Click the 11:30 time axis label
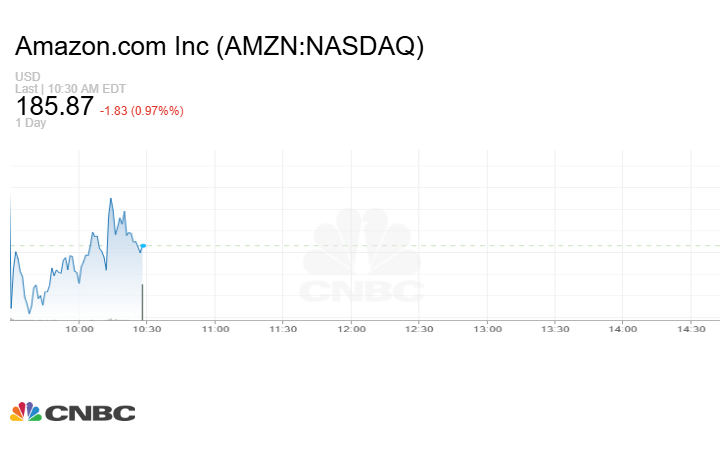The image size is (720, 450). click(x=283, y=328)
